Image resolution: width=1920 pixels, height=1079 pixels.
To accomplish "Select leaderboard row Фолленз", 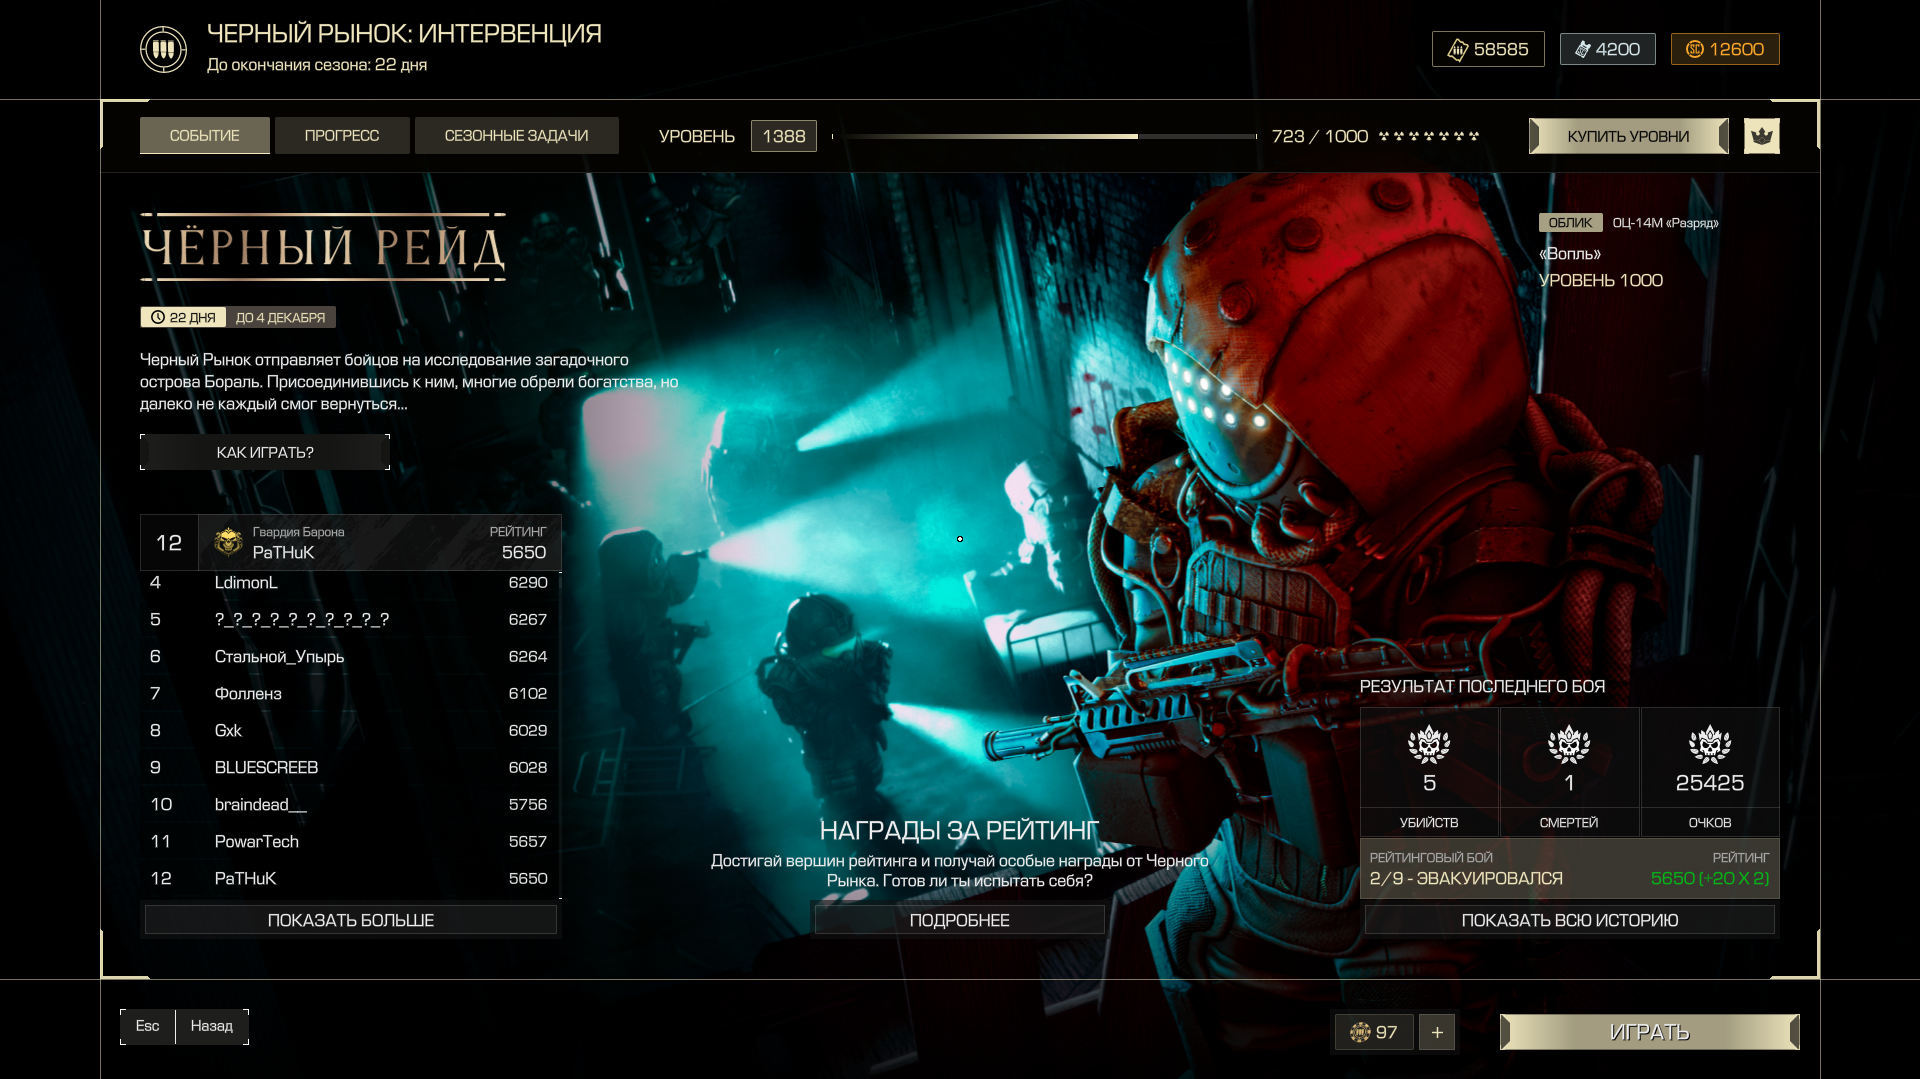I will click(349, 693).
